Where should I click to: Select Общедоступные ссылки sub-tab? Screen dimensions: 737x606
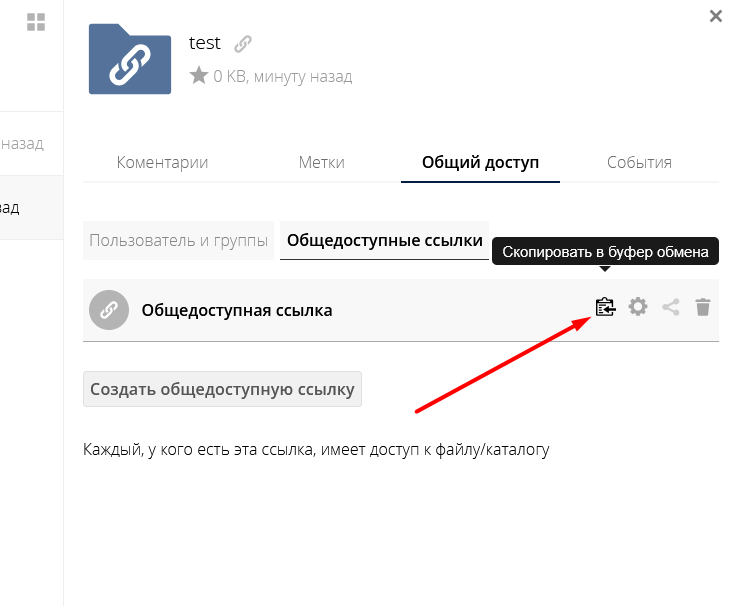coord(384,241)
